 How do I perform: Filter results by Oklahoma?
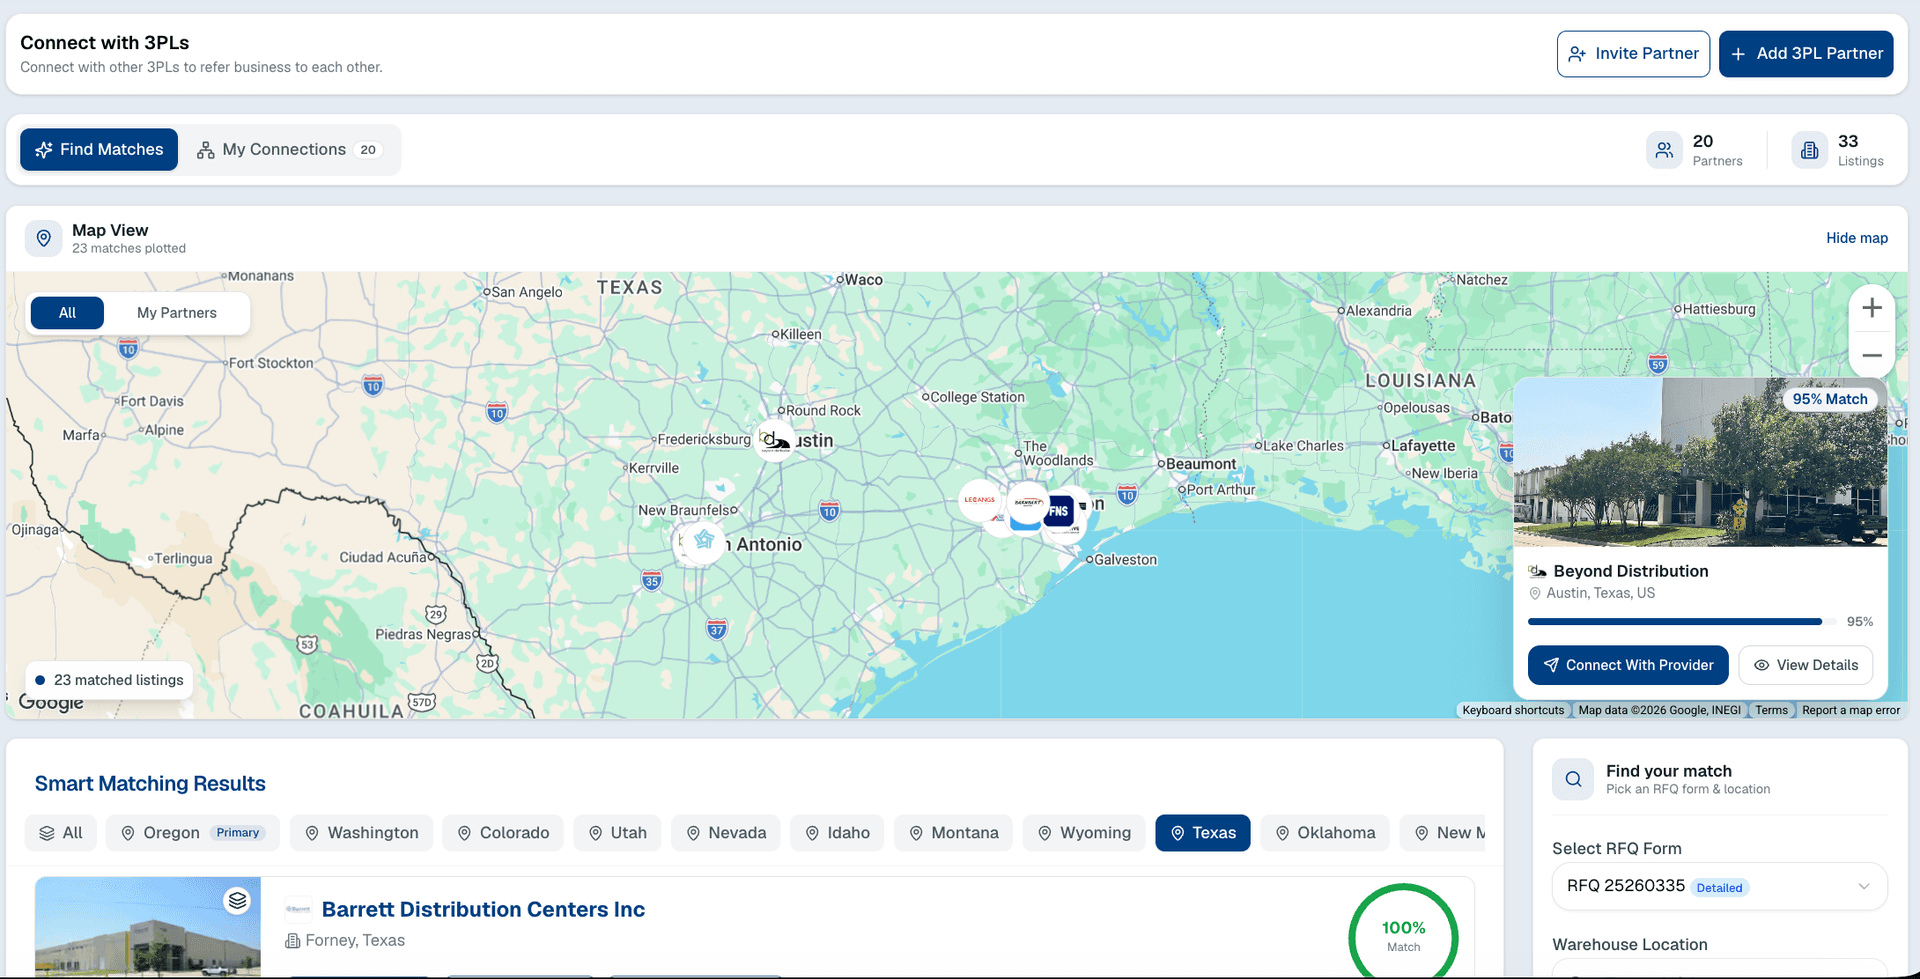pyautogui.click(x=1325, y=833)
